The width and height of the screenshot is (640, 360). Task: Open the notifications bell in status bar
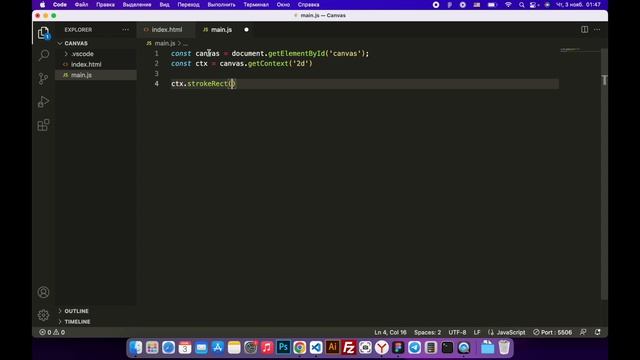598,332
